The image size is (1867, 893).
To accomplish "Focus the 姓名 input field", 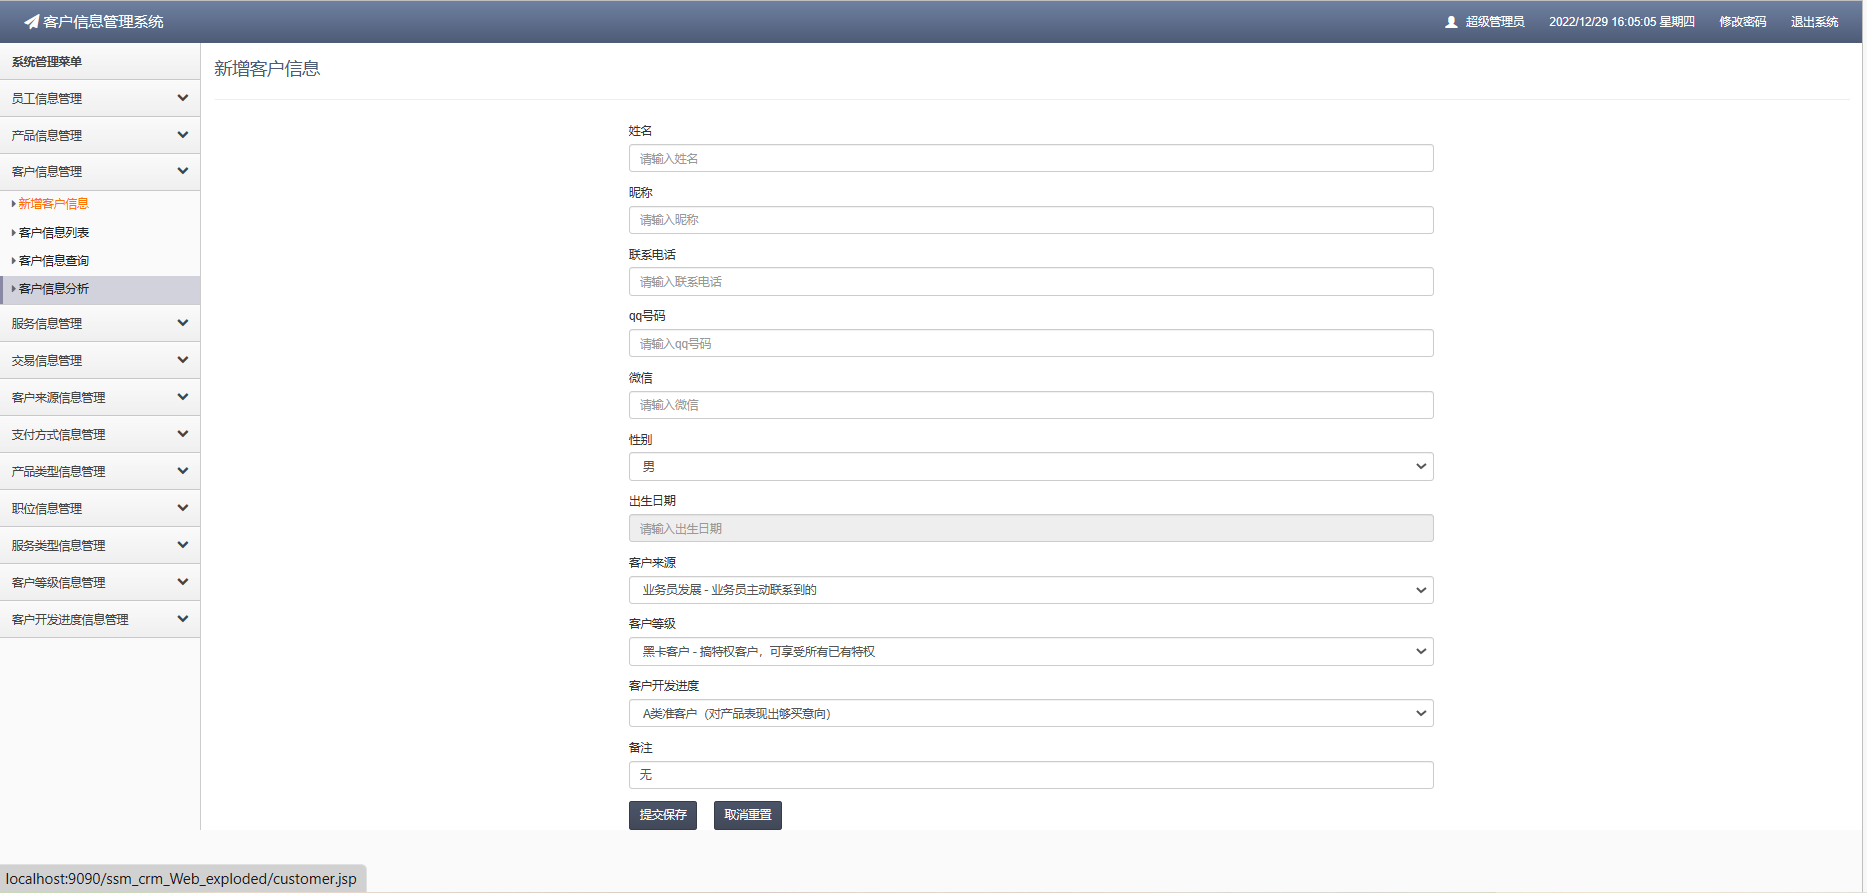I will [1031, 158].
